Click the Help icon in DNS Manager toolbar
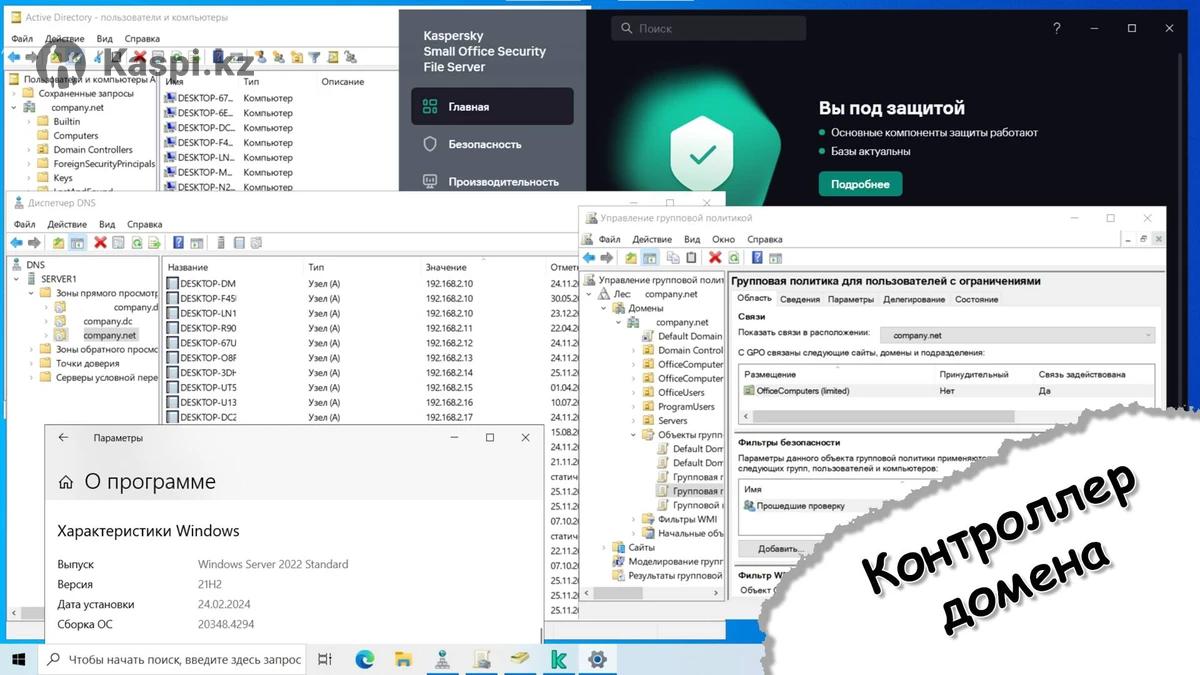Viewport: 1200px width, 675px height. click(x=178, y=243)
